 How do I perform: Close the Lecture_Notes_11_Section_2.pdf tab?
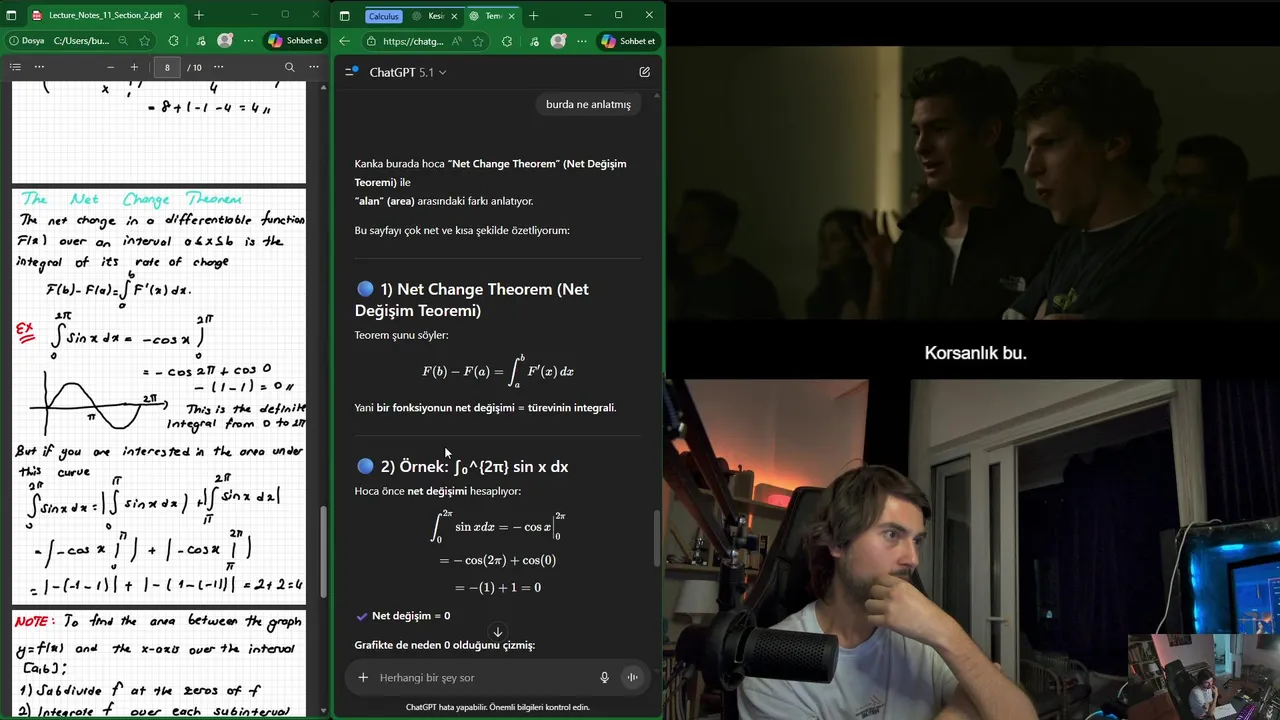pos(177,15)
